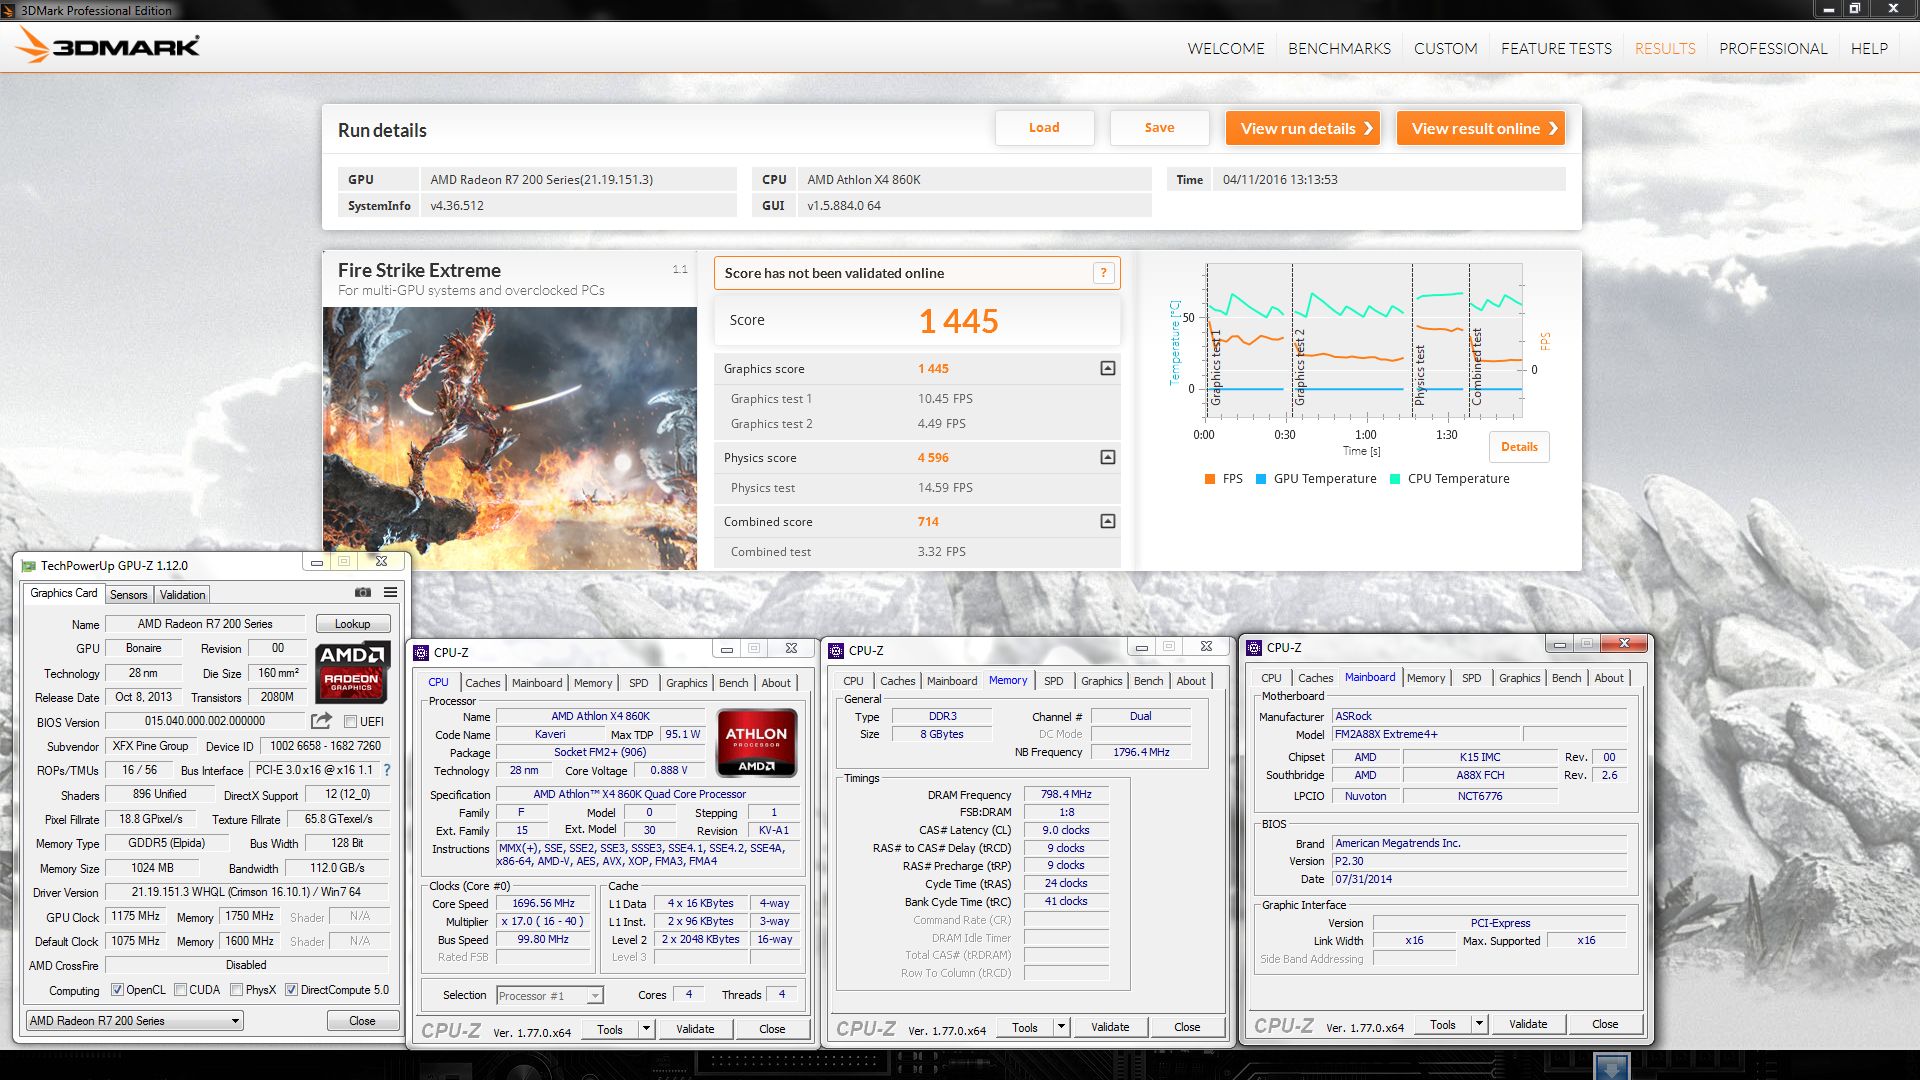Click the Fire Strike Extreme thumbnail image
Viewport: 1920px width, 1080px height.
[x=510, y=438]
